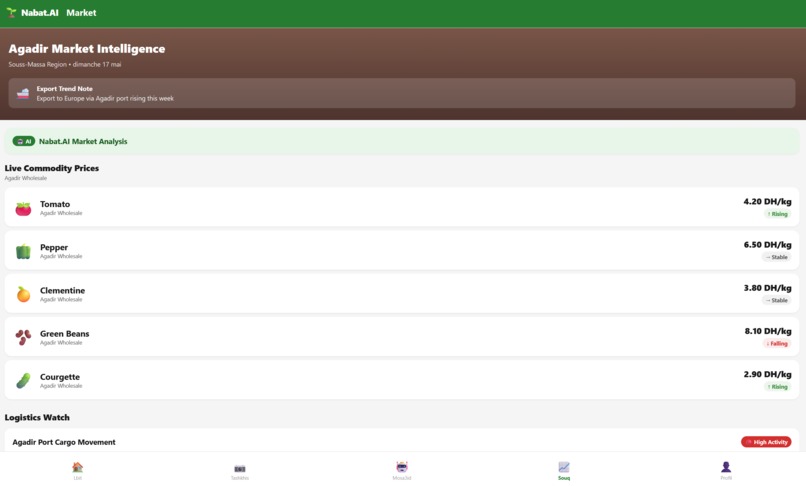Click the Nabat.AI sprout logo icon
Screen dimensions: 806x486
tap(11, 13)
